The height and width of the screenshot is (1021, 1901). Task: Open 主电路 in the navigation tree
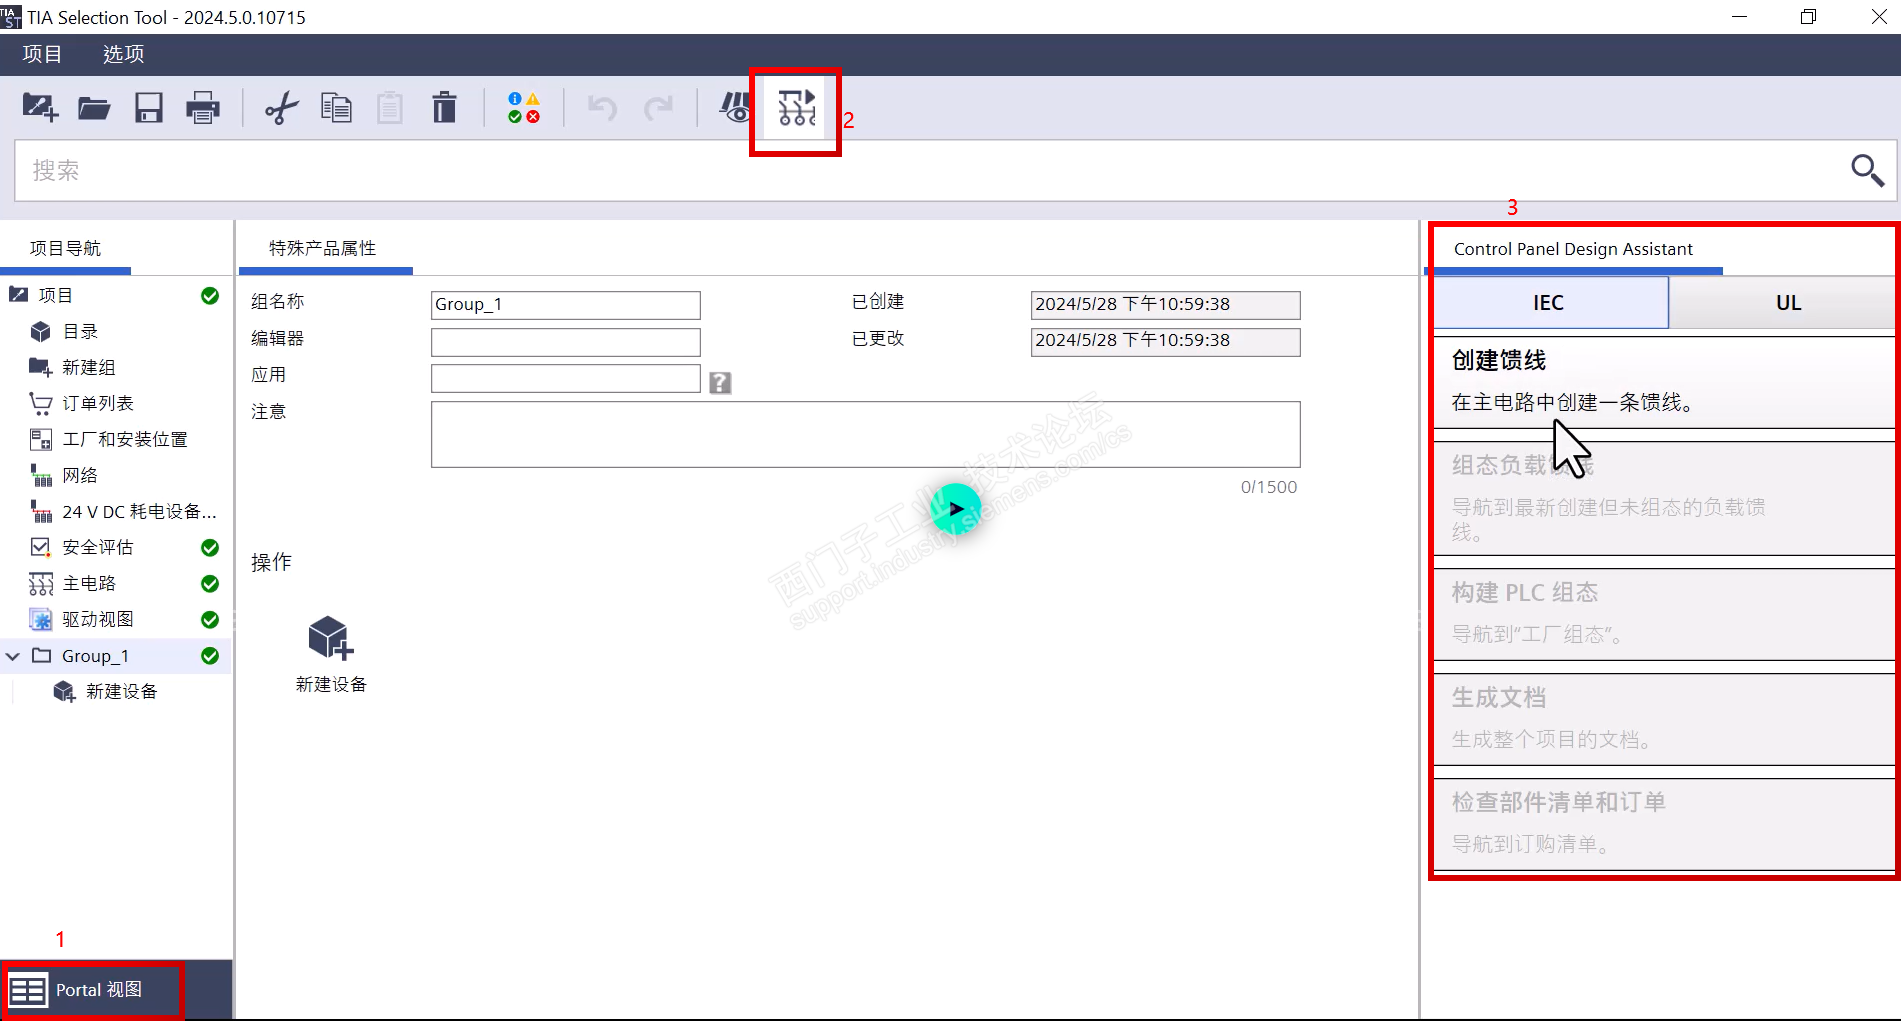coord(88,583)
